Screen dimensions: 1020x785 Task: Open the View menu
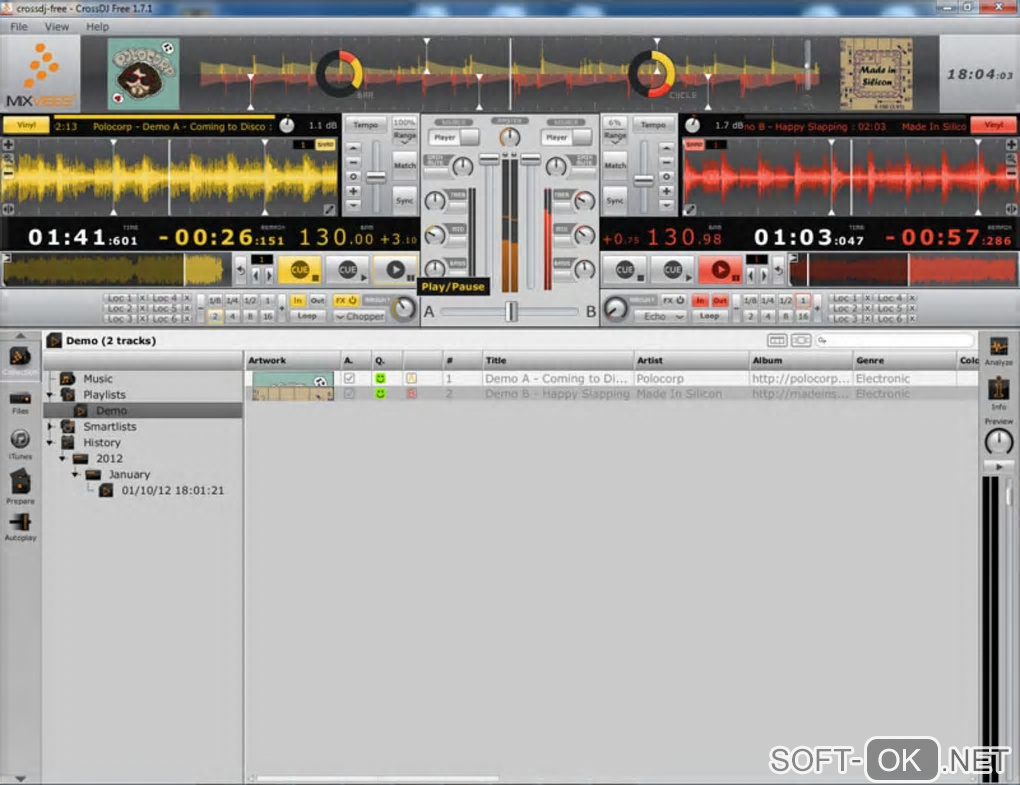click(57, 27)
